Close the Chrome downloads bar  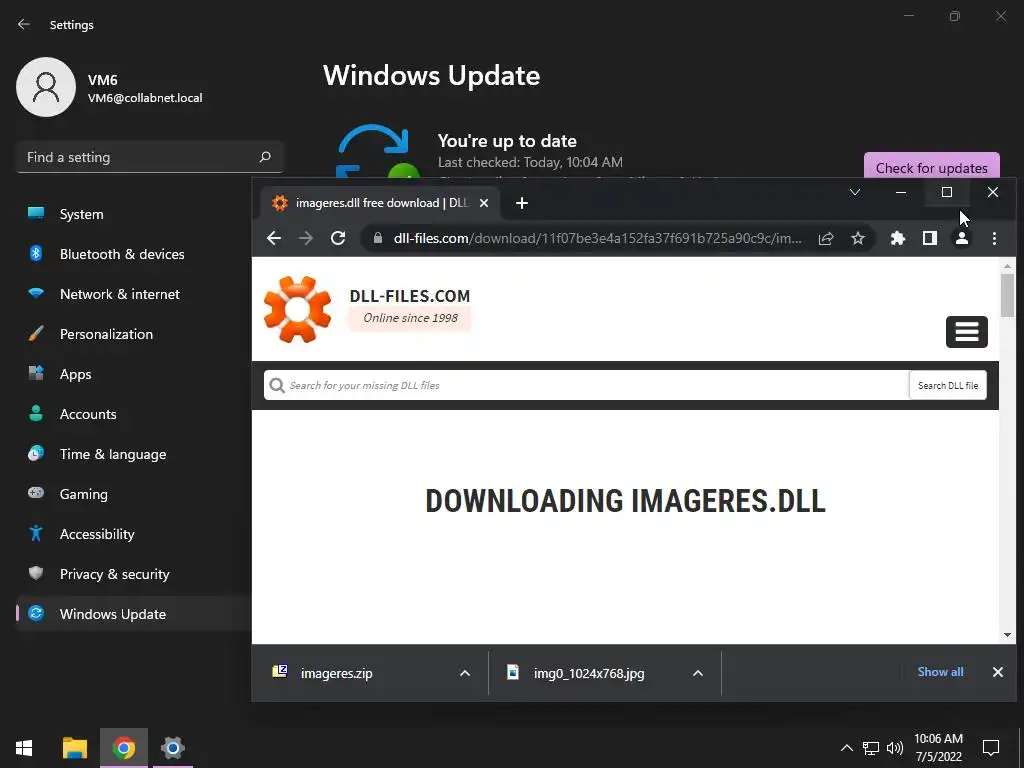pos(998,672)
